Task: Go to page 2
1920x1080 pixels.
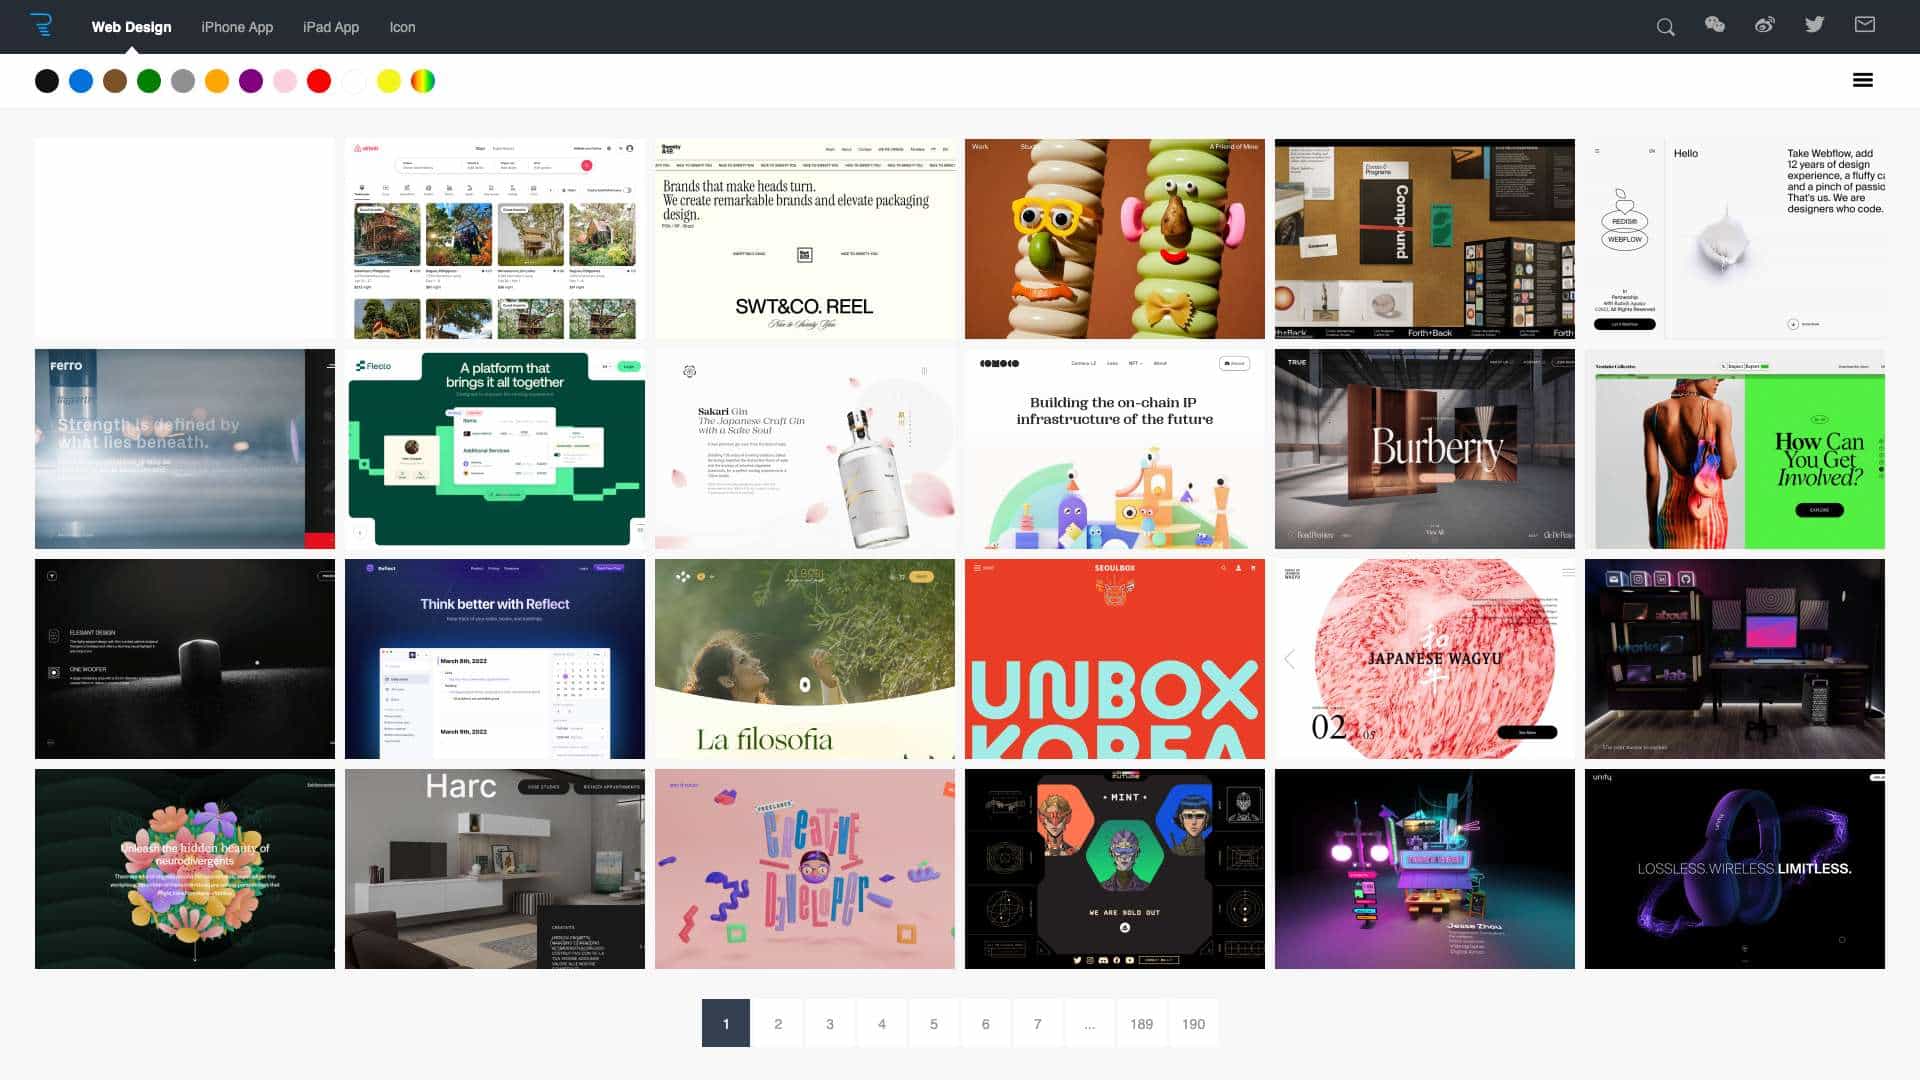Action: click(778, 1023)
